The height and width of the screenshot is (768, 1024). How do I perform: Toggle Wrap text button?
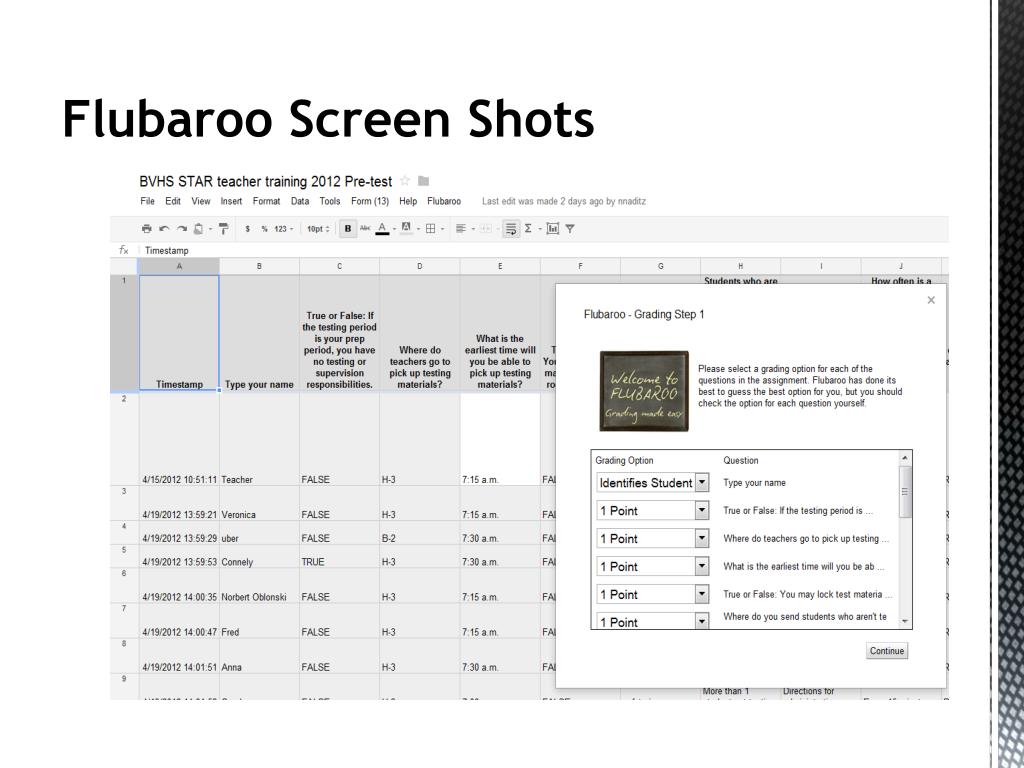[x=512, y=229]
